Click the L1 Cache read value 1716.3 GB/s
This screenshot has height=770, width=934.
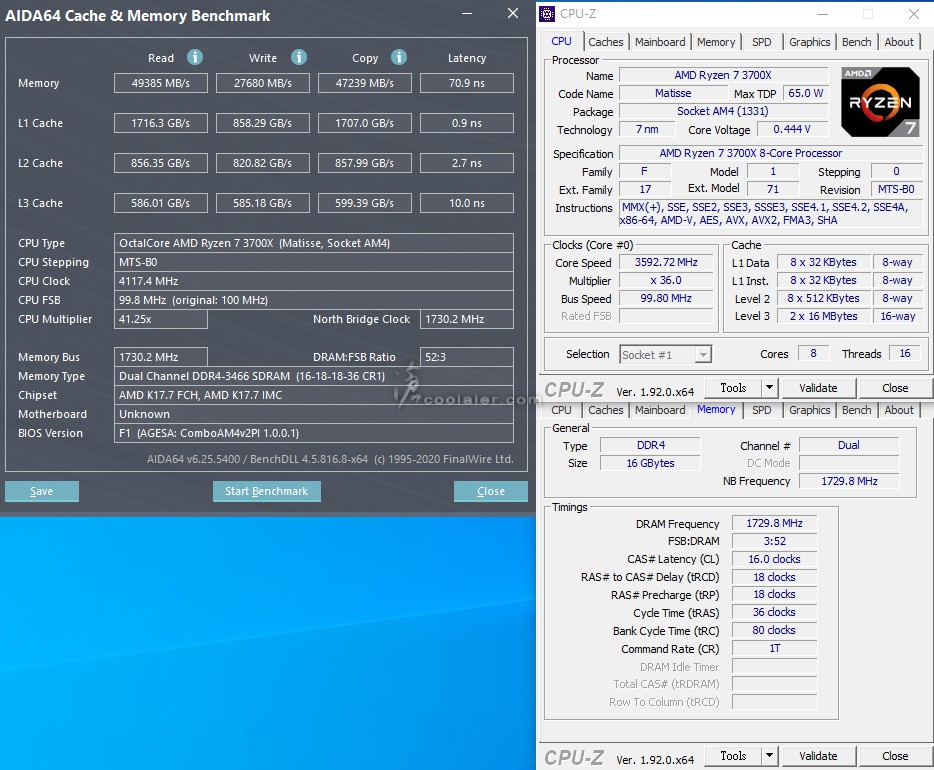click(x=161, y=123)
